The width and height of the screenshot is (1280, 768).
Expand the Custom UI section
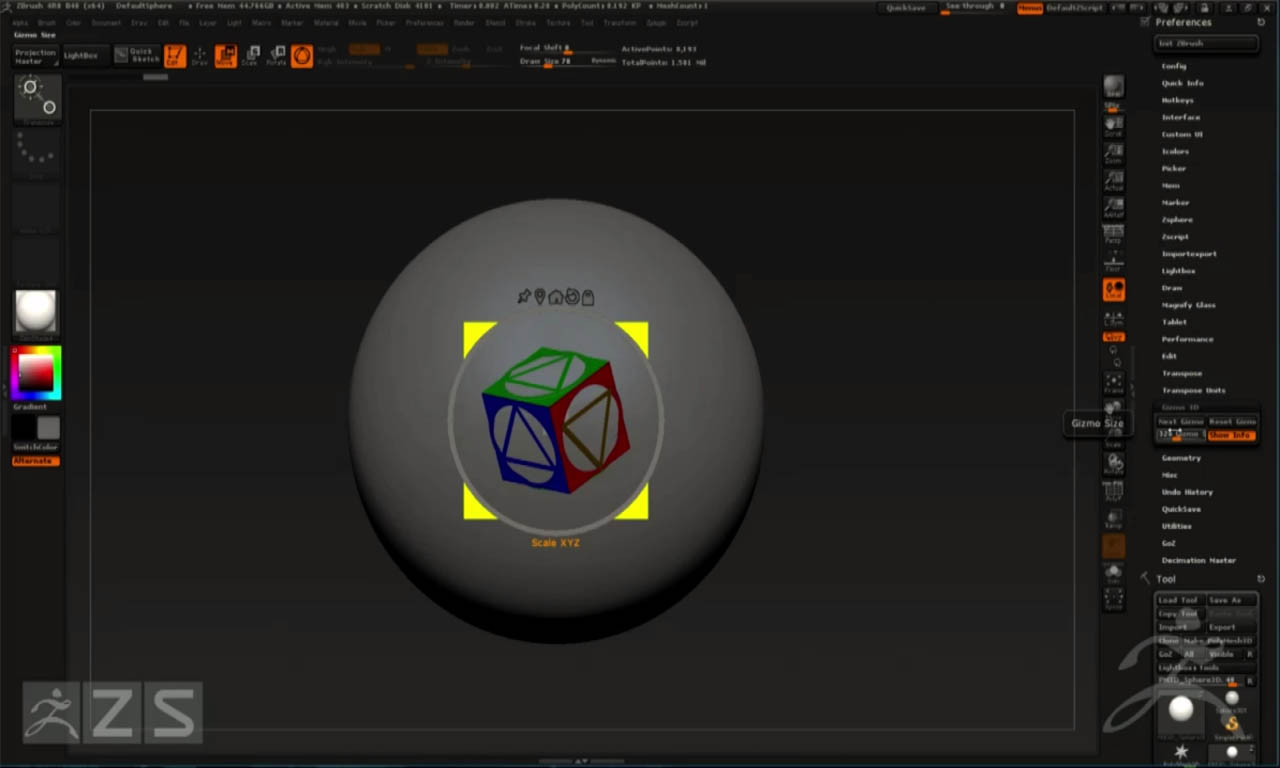click(1182, 134)
